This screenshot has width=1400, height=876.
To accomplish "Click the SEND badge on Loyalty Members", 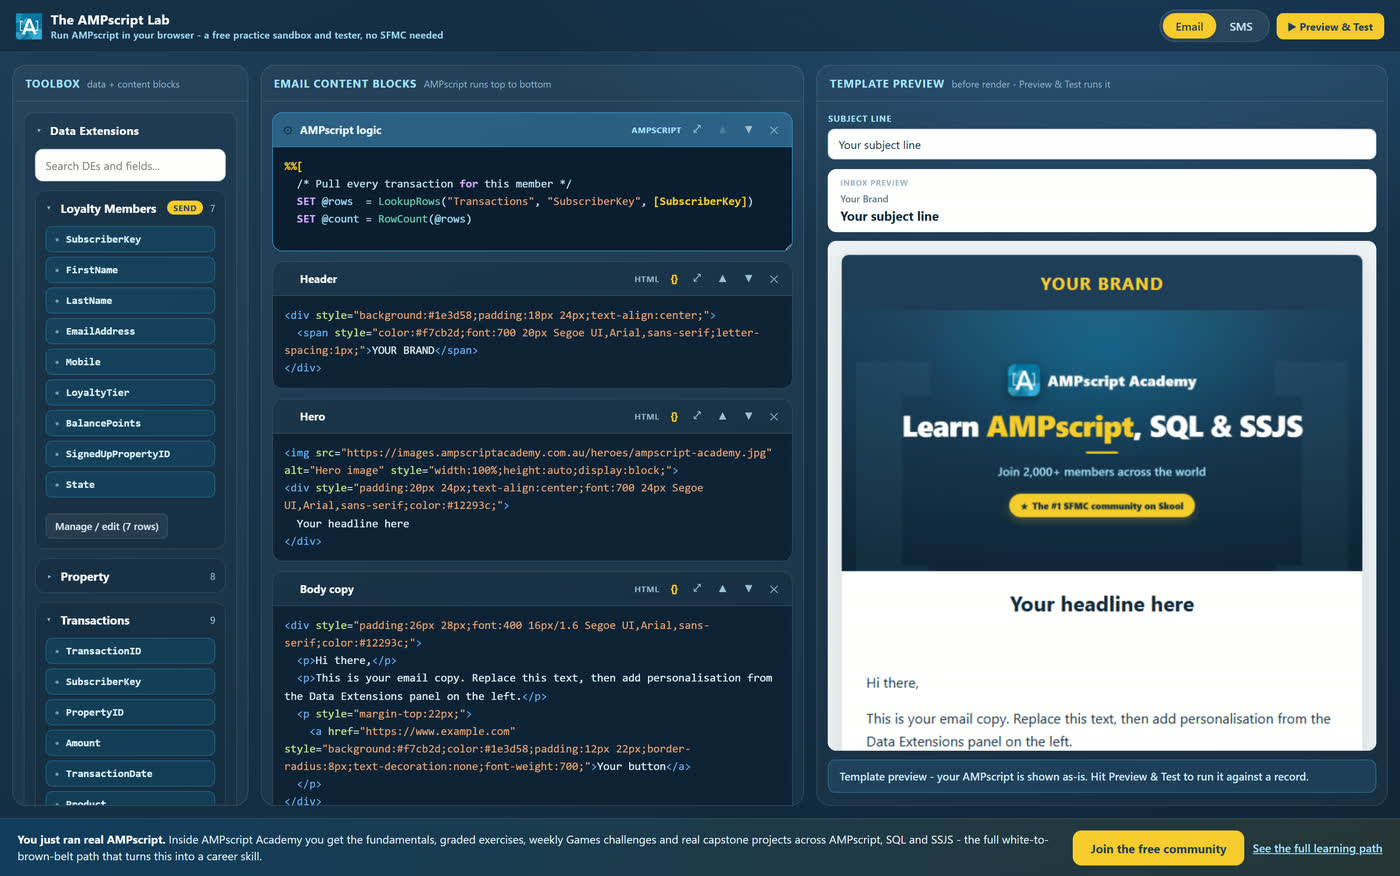I will 185,208.
